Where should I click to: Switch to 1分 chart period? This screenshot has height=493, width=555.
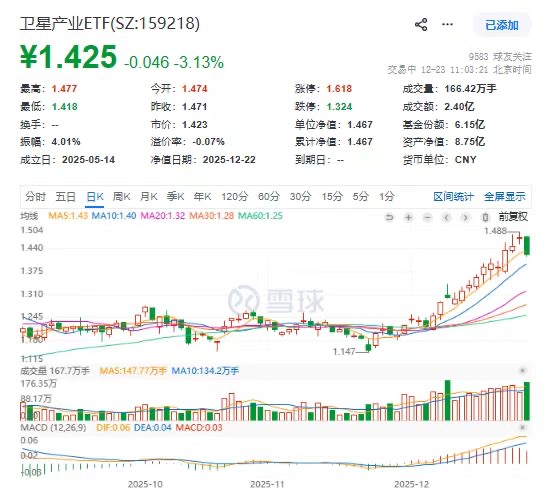(x=387, y=196)
